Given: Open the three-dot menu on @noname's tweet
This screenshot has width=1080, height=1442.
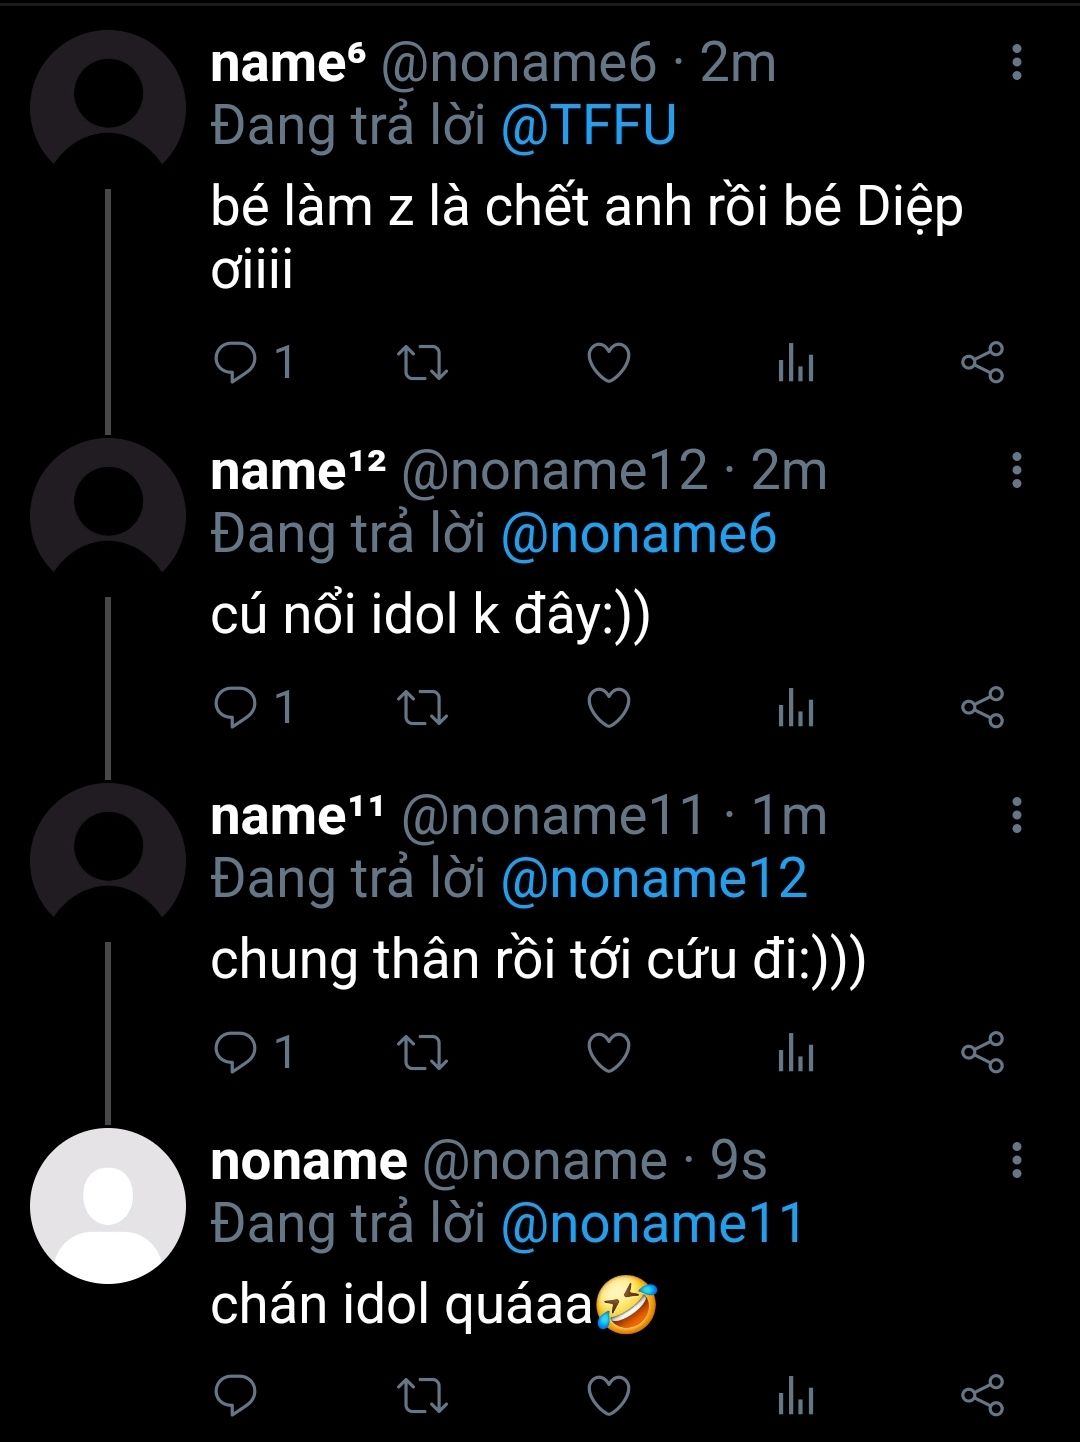Looking at the screenshot, I should pos(1016,1160).
